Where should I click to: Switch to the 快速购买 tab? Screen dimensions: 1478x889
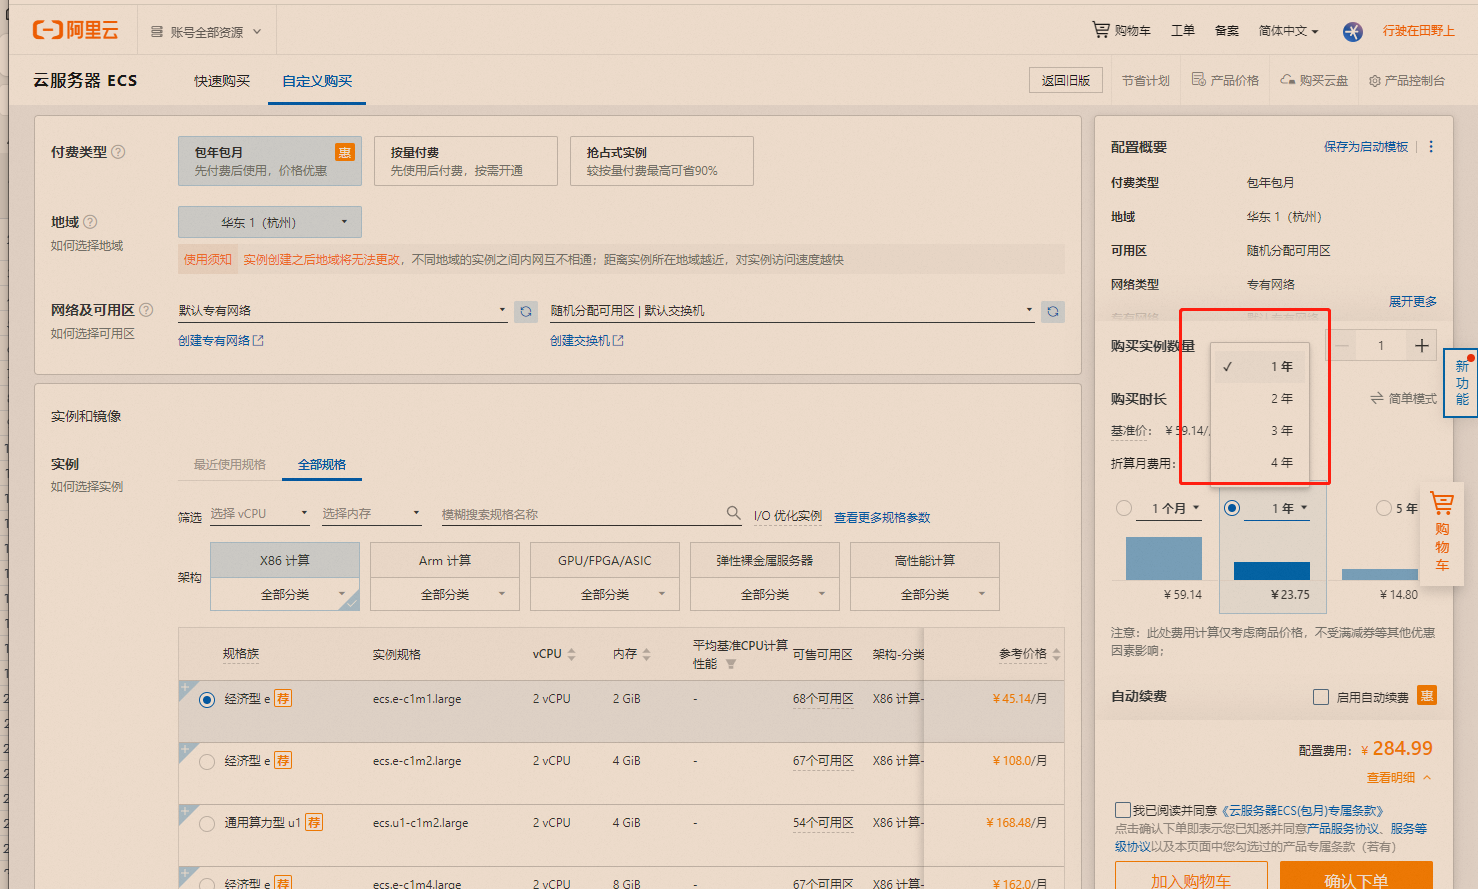point(222,81)
